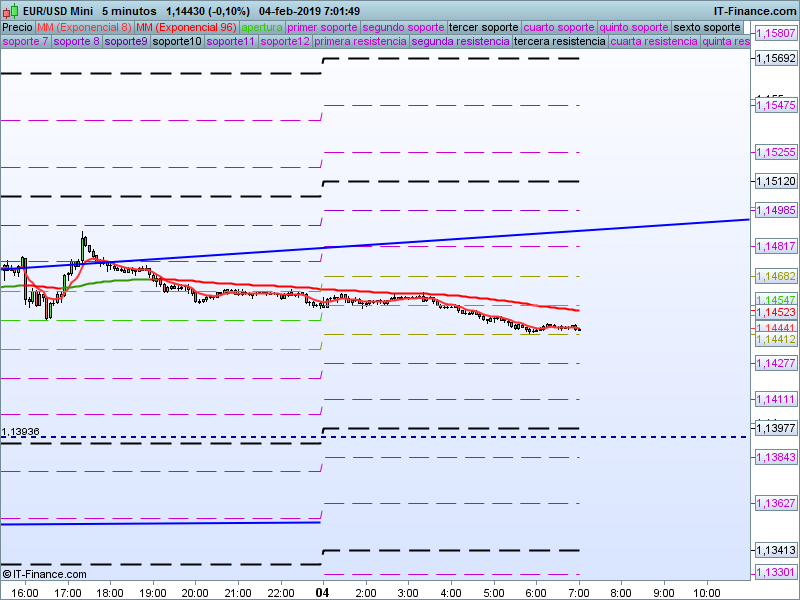Click the 1,13977 price label on axis

774,428
